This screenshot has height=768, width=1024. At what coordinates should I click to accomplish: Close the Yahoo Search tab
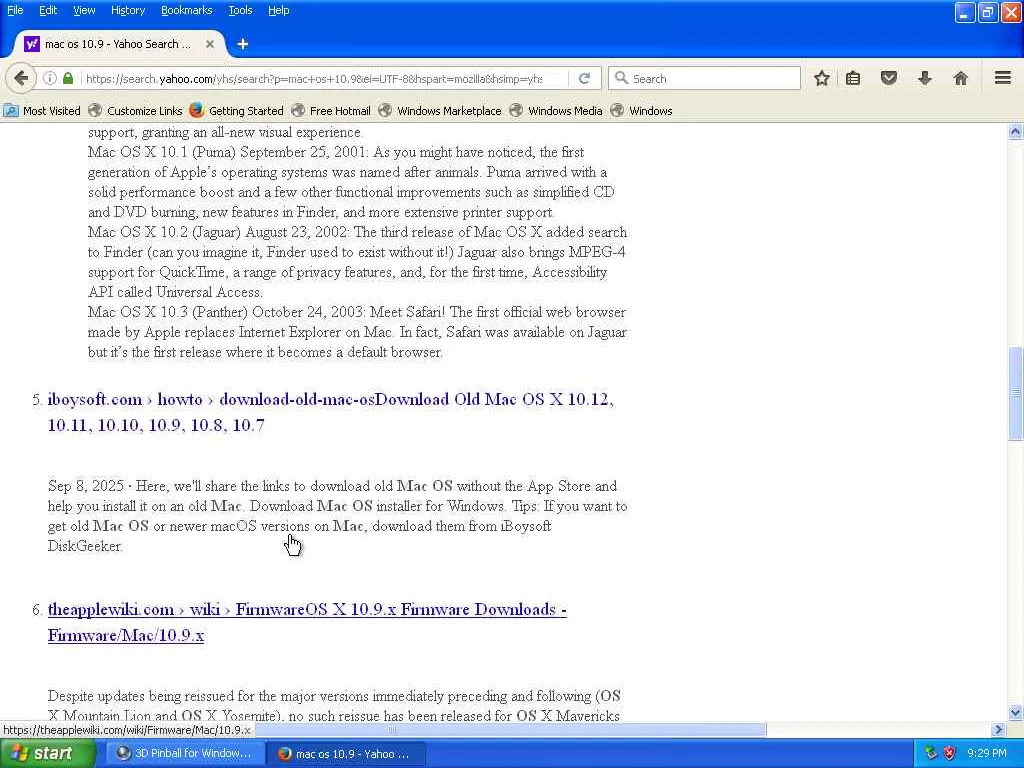[x=210, y=44]
